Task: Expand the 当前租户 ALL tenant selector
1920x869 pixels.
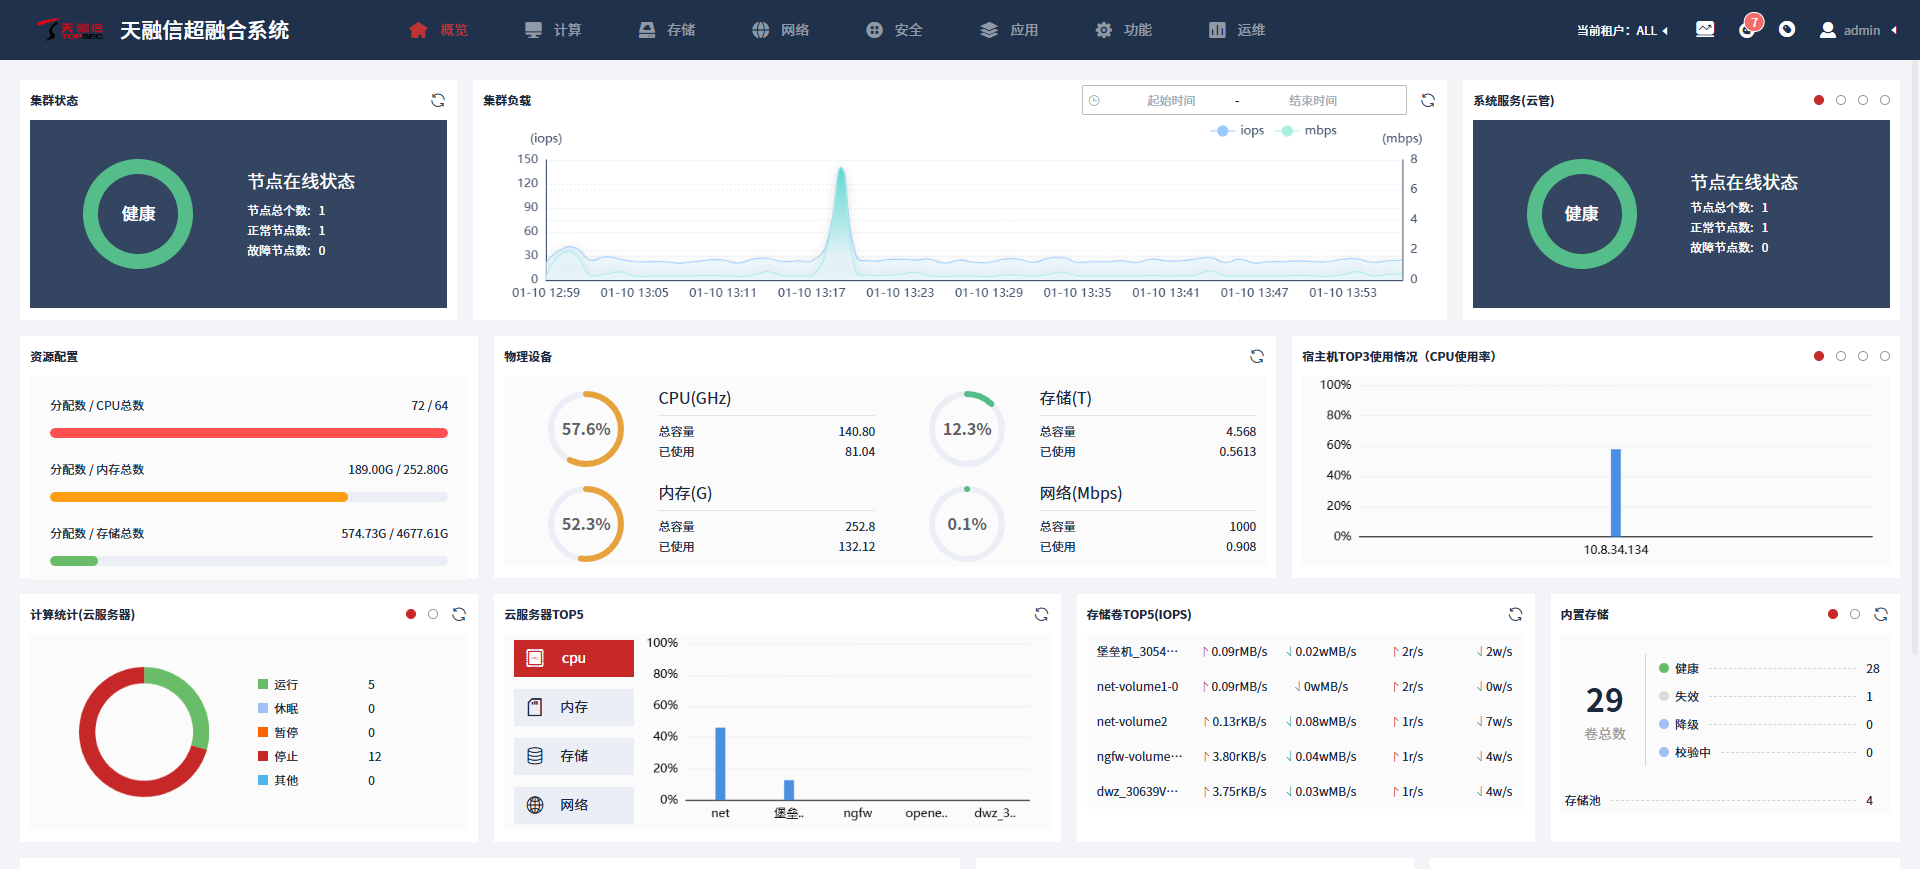Action: point(1622,31)
